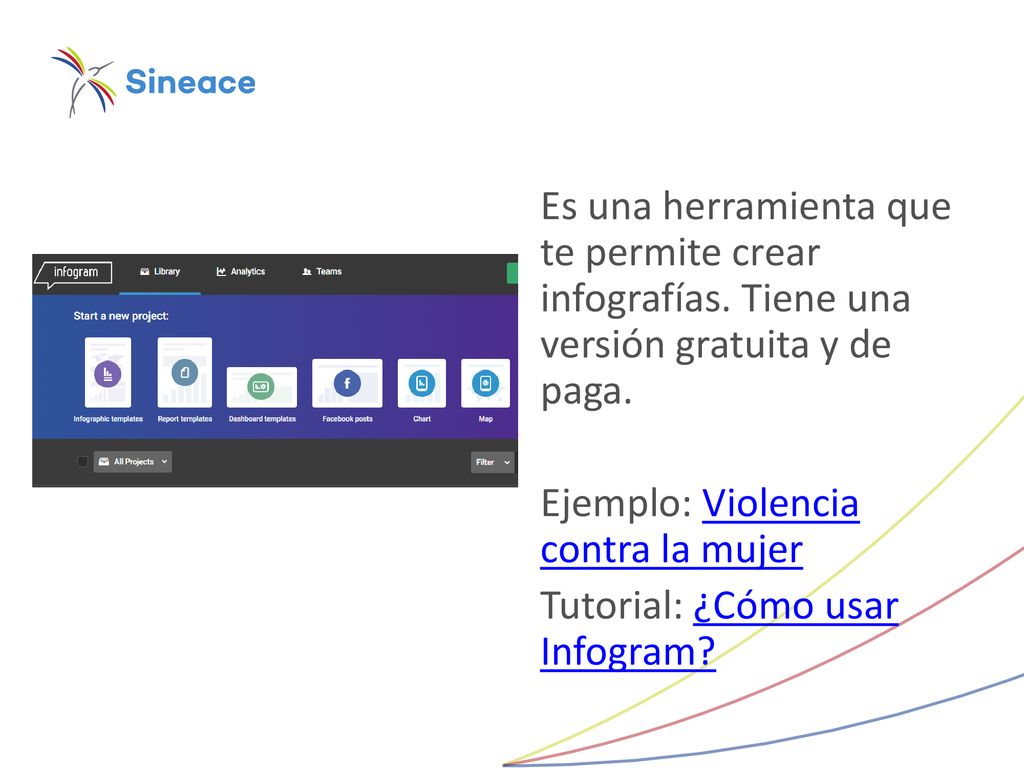Image resolution: width=1024 pixels, height=768 pixels.
Task: Select the Infographic templates thumbnail
Action: pos(108,373)
